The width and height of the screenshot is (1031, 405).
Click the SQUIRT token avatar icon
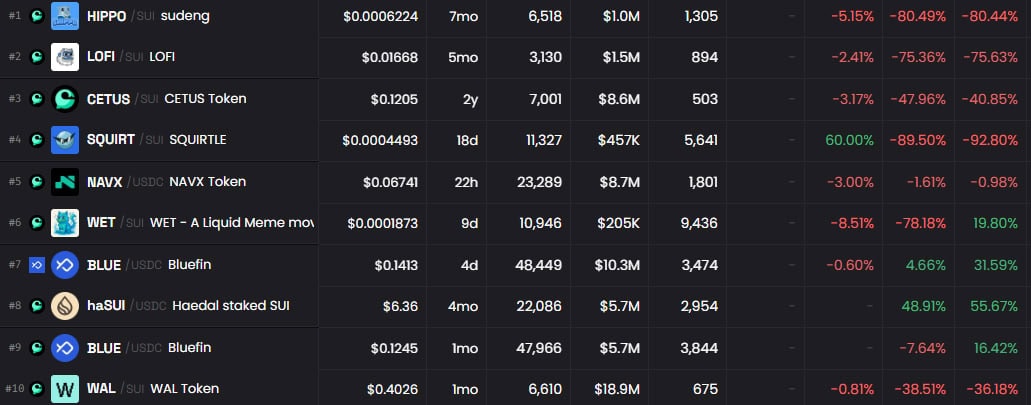coord(64,140)
